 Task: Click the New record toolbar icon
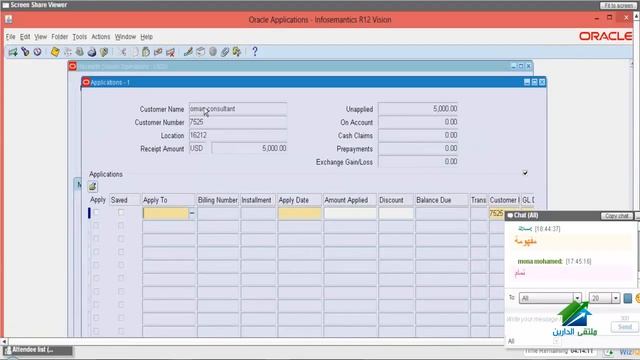pyautogui.click(x=13, y=52)
